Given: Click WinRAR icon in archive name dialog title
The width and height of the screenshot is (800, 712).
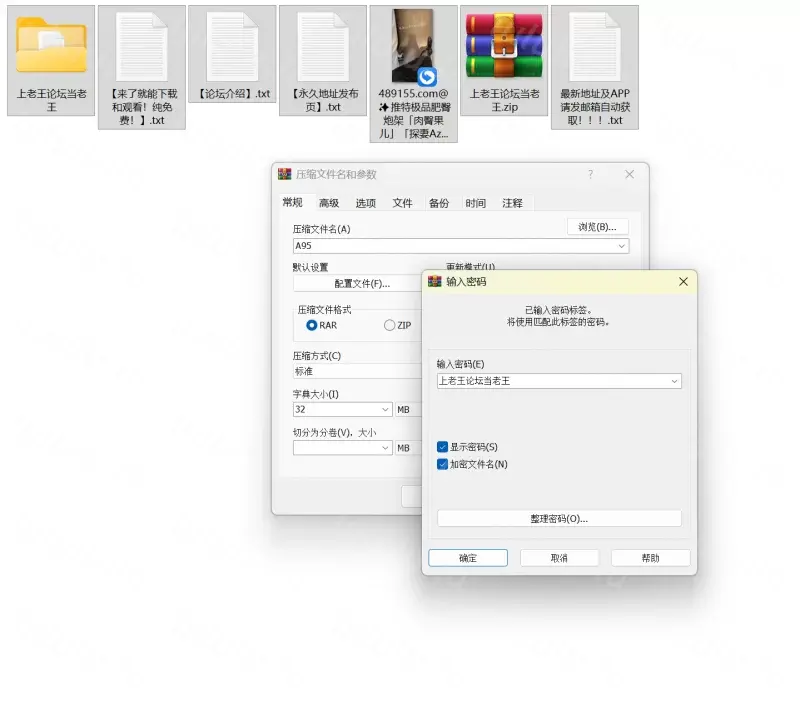Looking at the screenshot, I should [284, 174].
